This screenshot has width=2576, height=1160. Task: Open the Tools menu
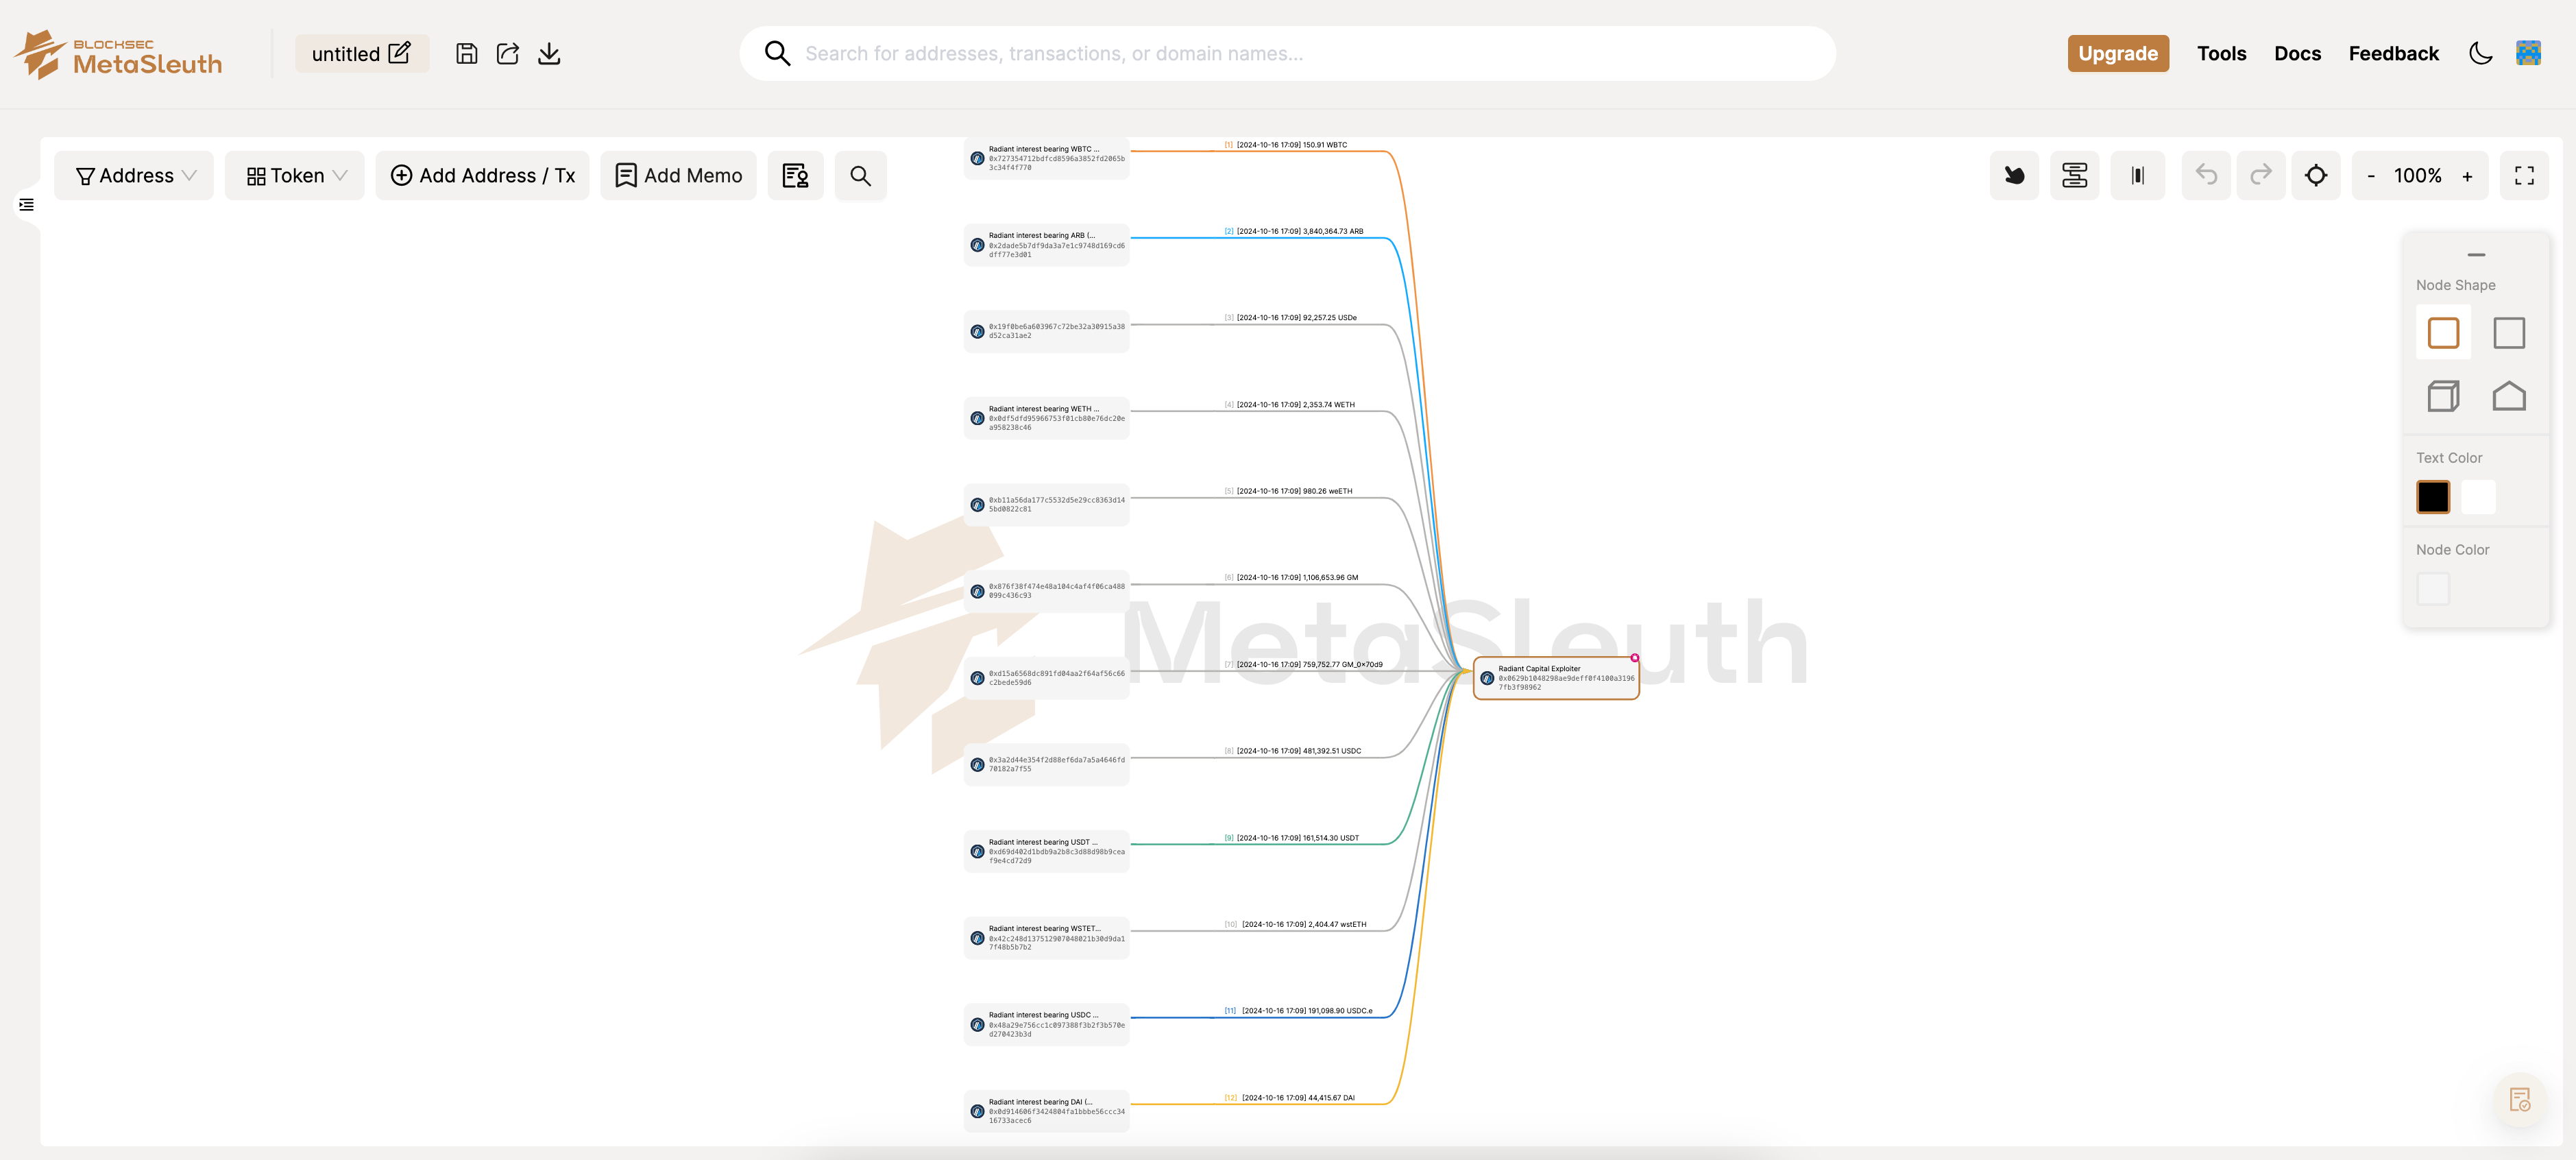pos(2221,54)
